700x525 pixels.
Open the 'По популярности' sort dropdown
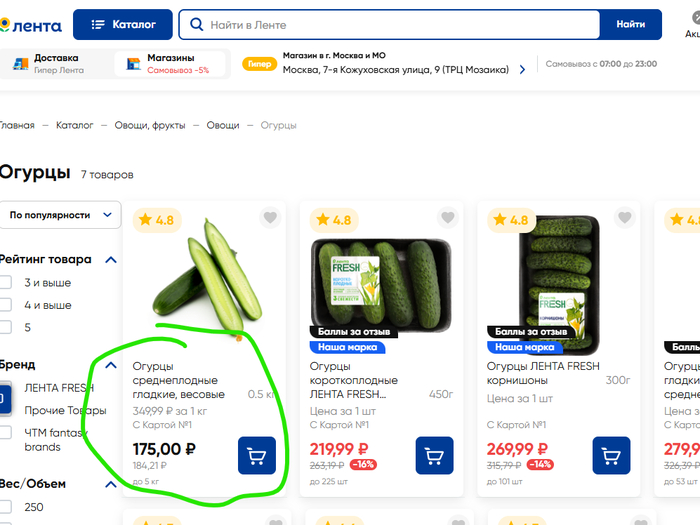(60, 215)
